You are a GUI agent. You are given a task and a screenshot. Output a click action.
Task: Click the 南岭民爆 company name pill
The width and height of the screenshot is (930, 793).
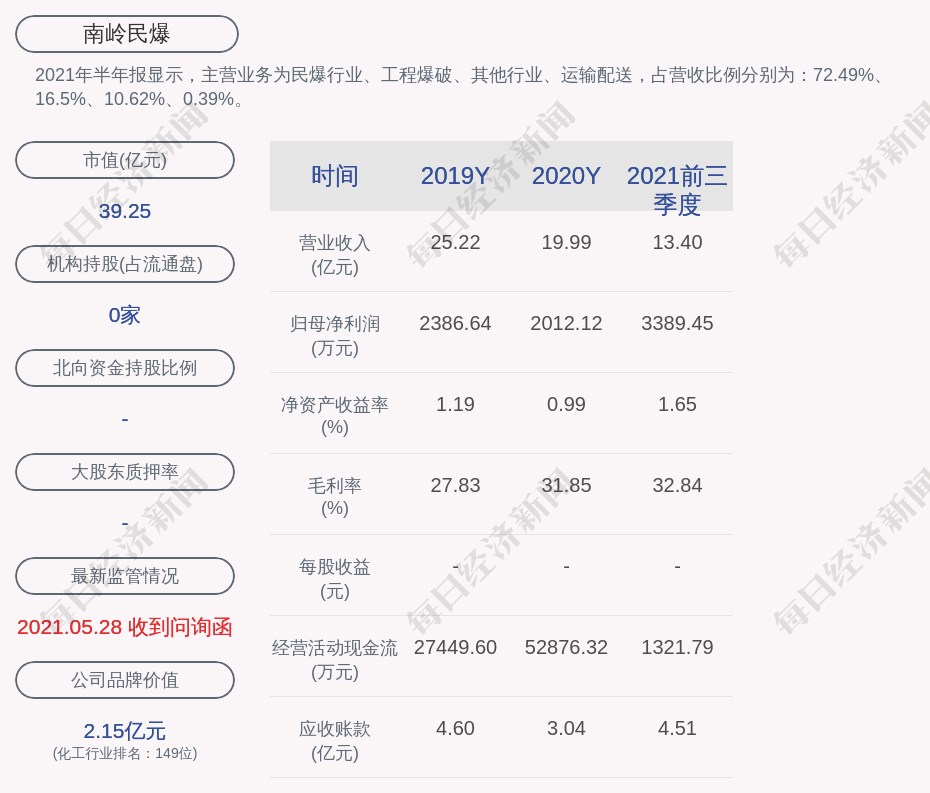[127, 34]
